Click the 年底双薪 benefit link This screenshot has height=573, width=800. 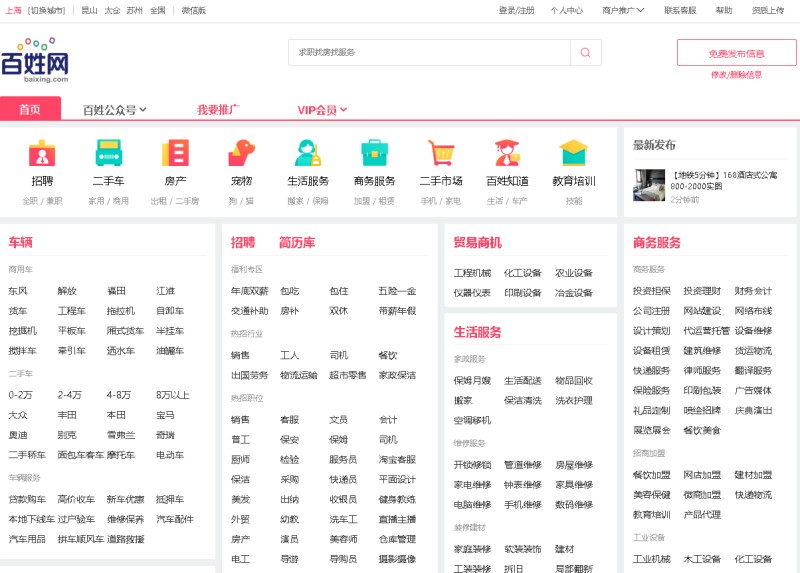click(249, 291)
